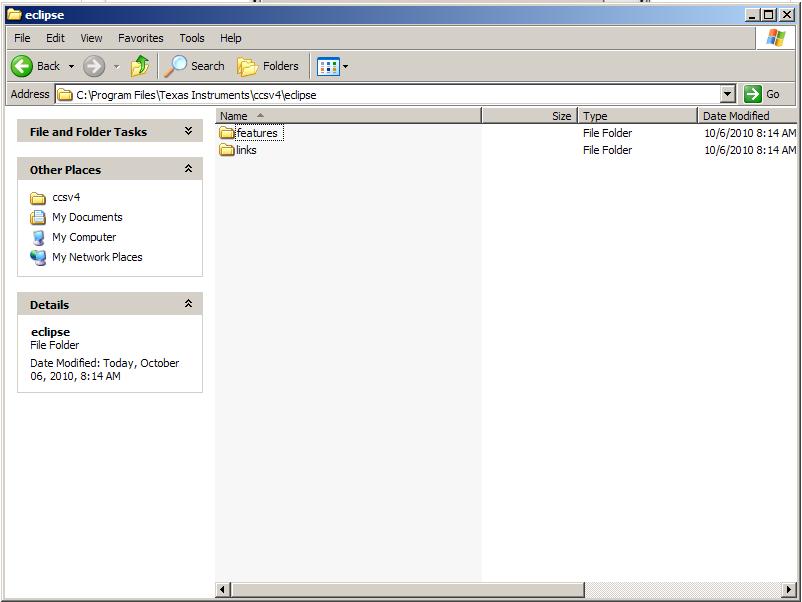Select the links folder icon

pyautogui.click(x=227, y=150)
